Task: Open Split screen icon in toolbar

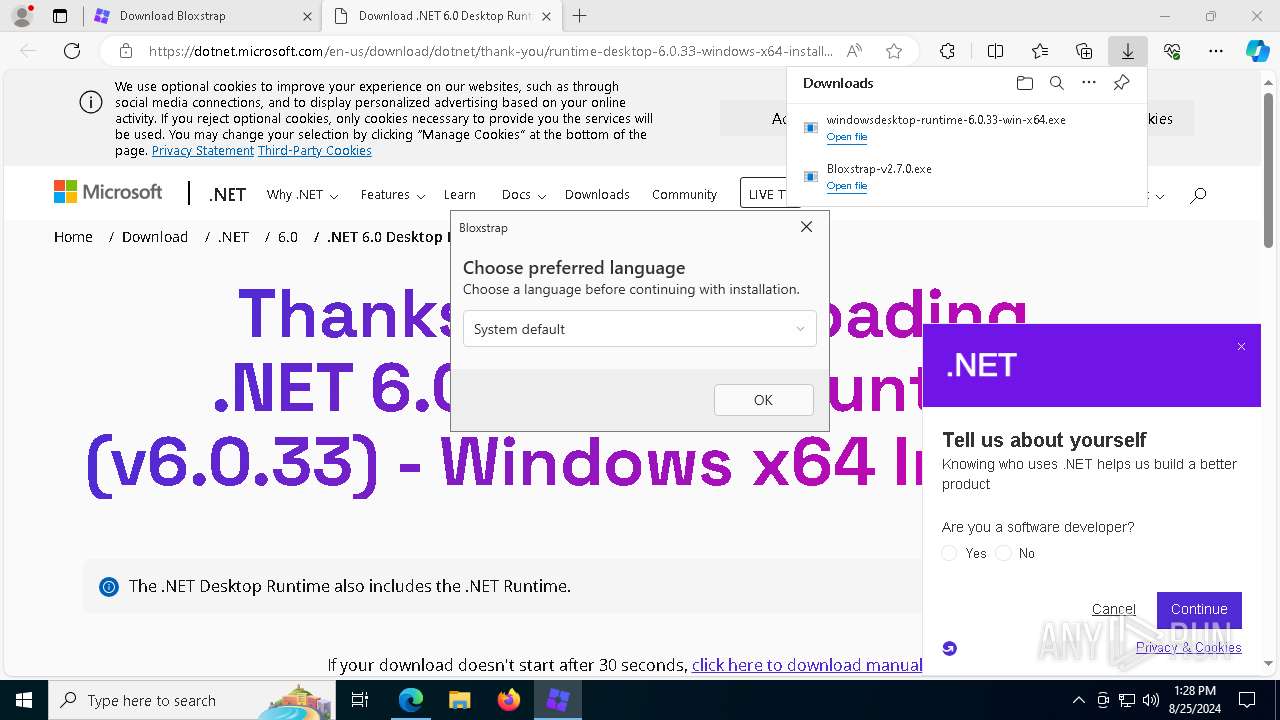Action: tap(995, 51)
